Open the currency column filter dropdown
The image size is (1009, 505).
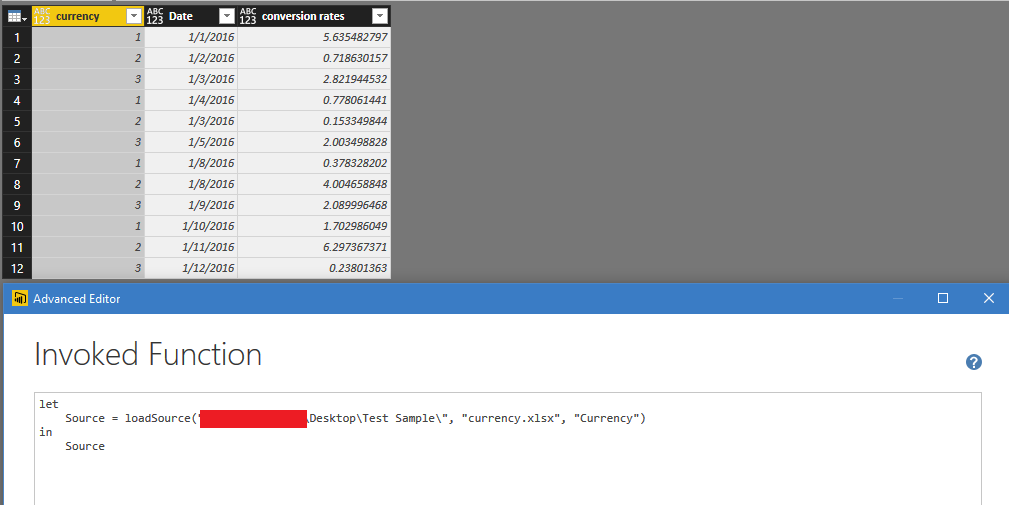(x=134, y=16)
